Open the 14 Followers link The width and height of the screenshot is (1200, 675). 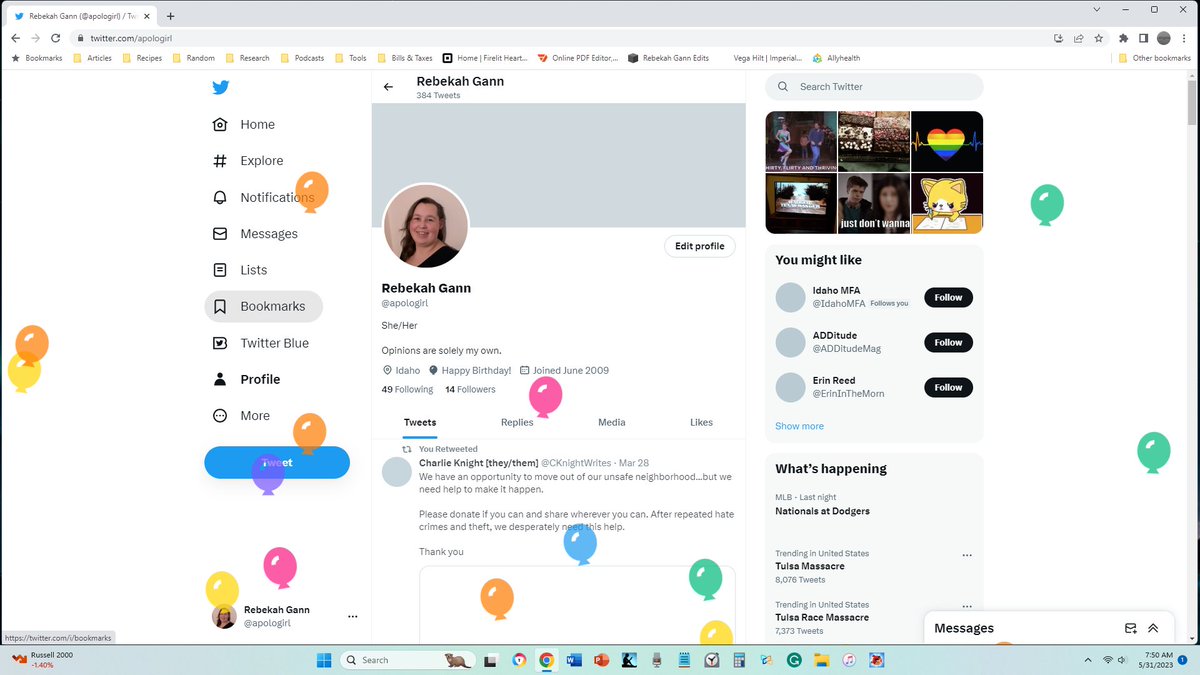(x=470, y=389)
